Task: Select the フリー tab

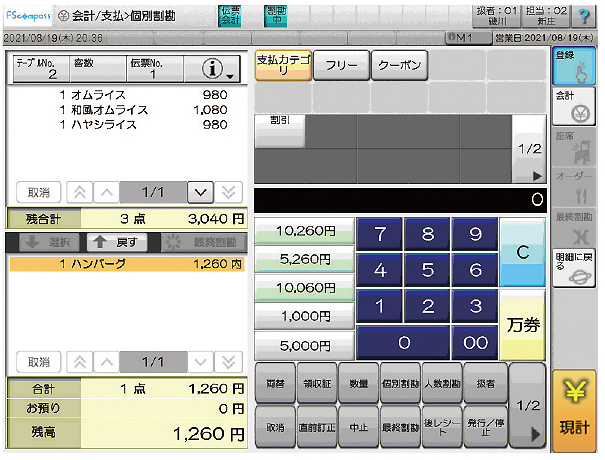Action: pyautogui.click(x=341, y=65)
